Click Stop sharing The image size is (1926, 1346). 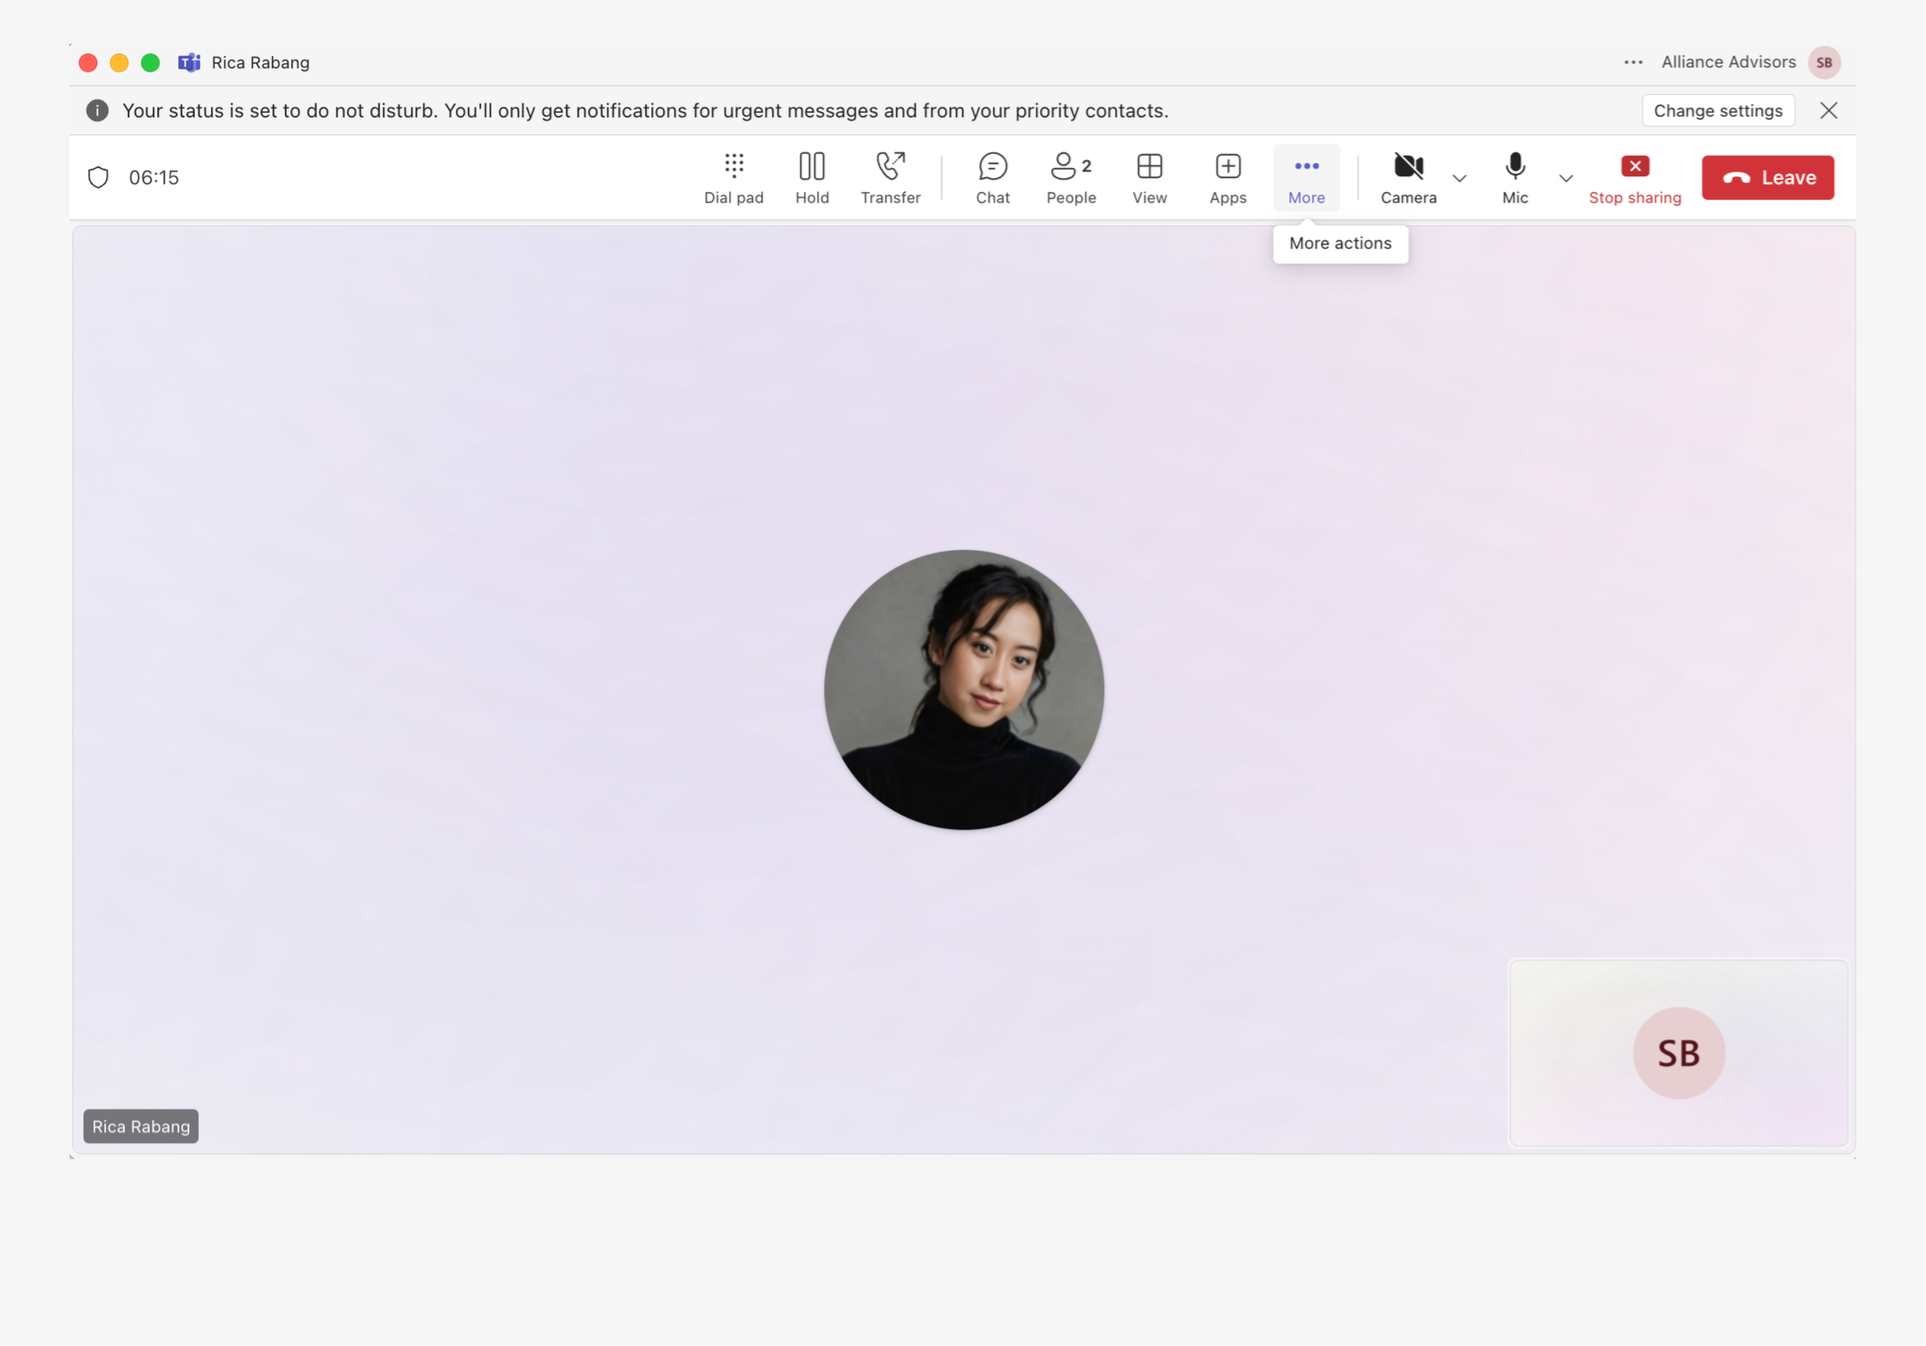pyautogui.click(x=1634, y=177)
